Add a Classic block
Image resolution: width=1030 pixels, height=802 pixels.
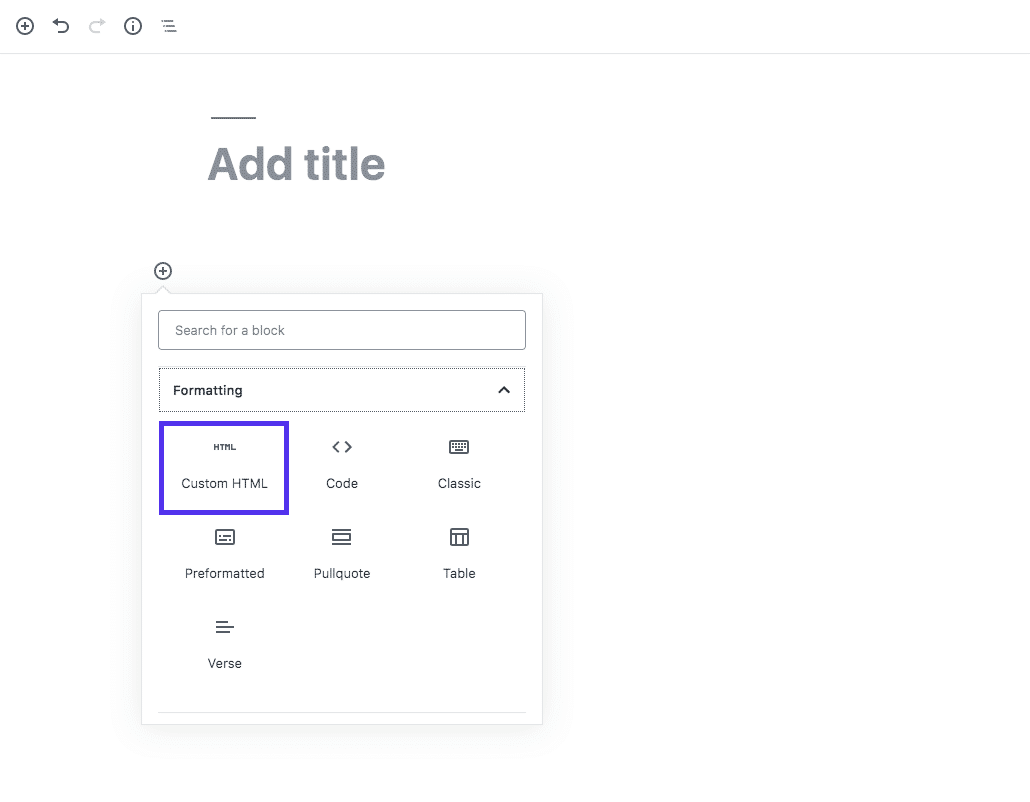click(459, 463)
